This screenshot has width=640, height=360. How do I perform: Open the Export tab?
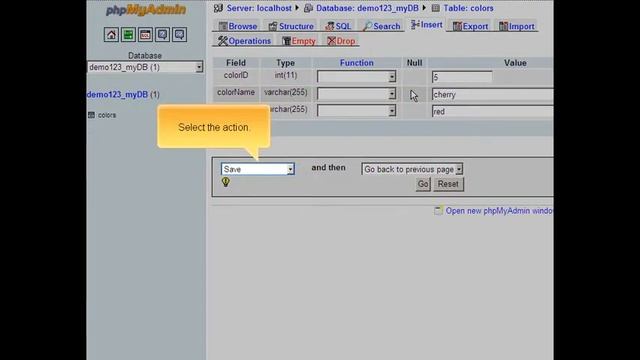470,26
